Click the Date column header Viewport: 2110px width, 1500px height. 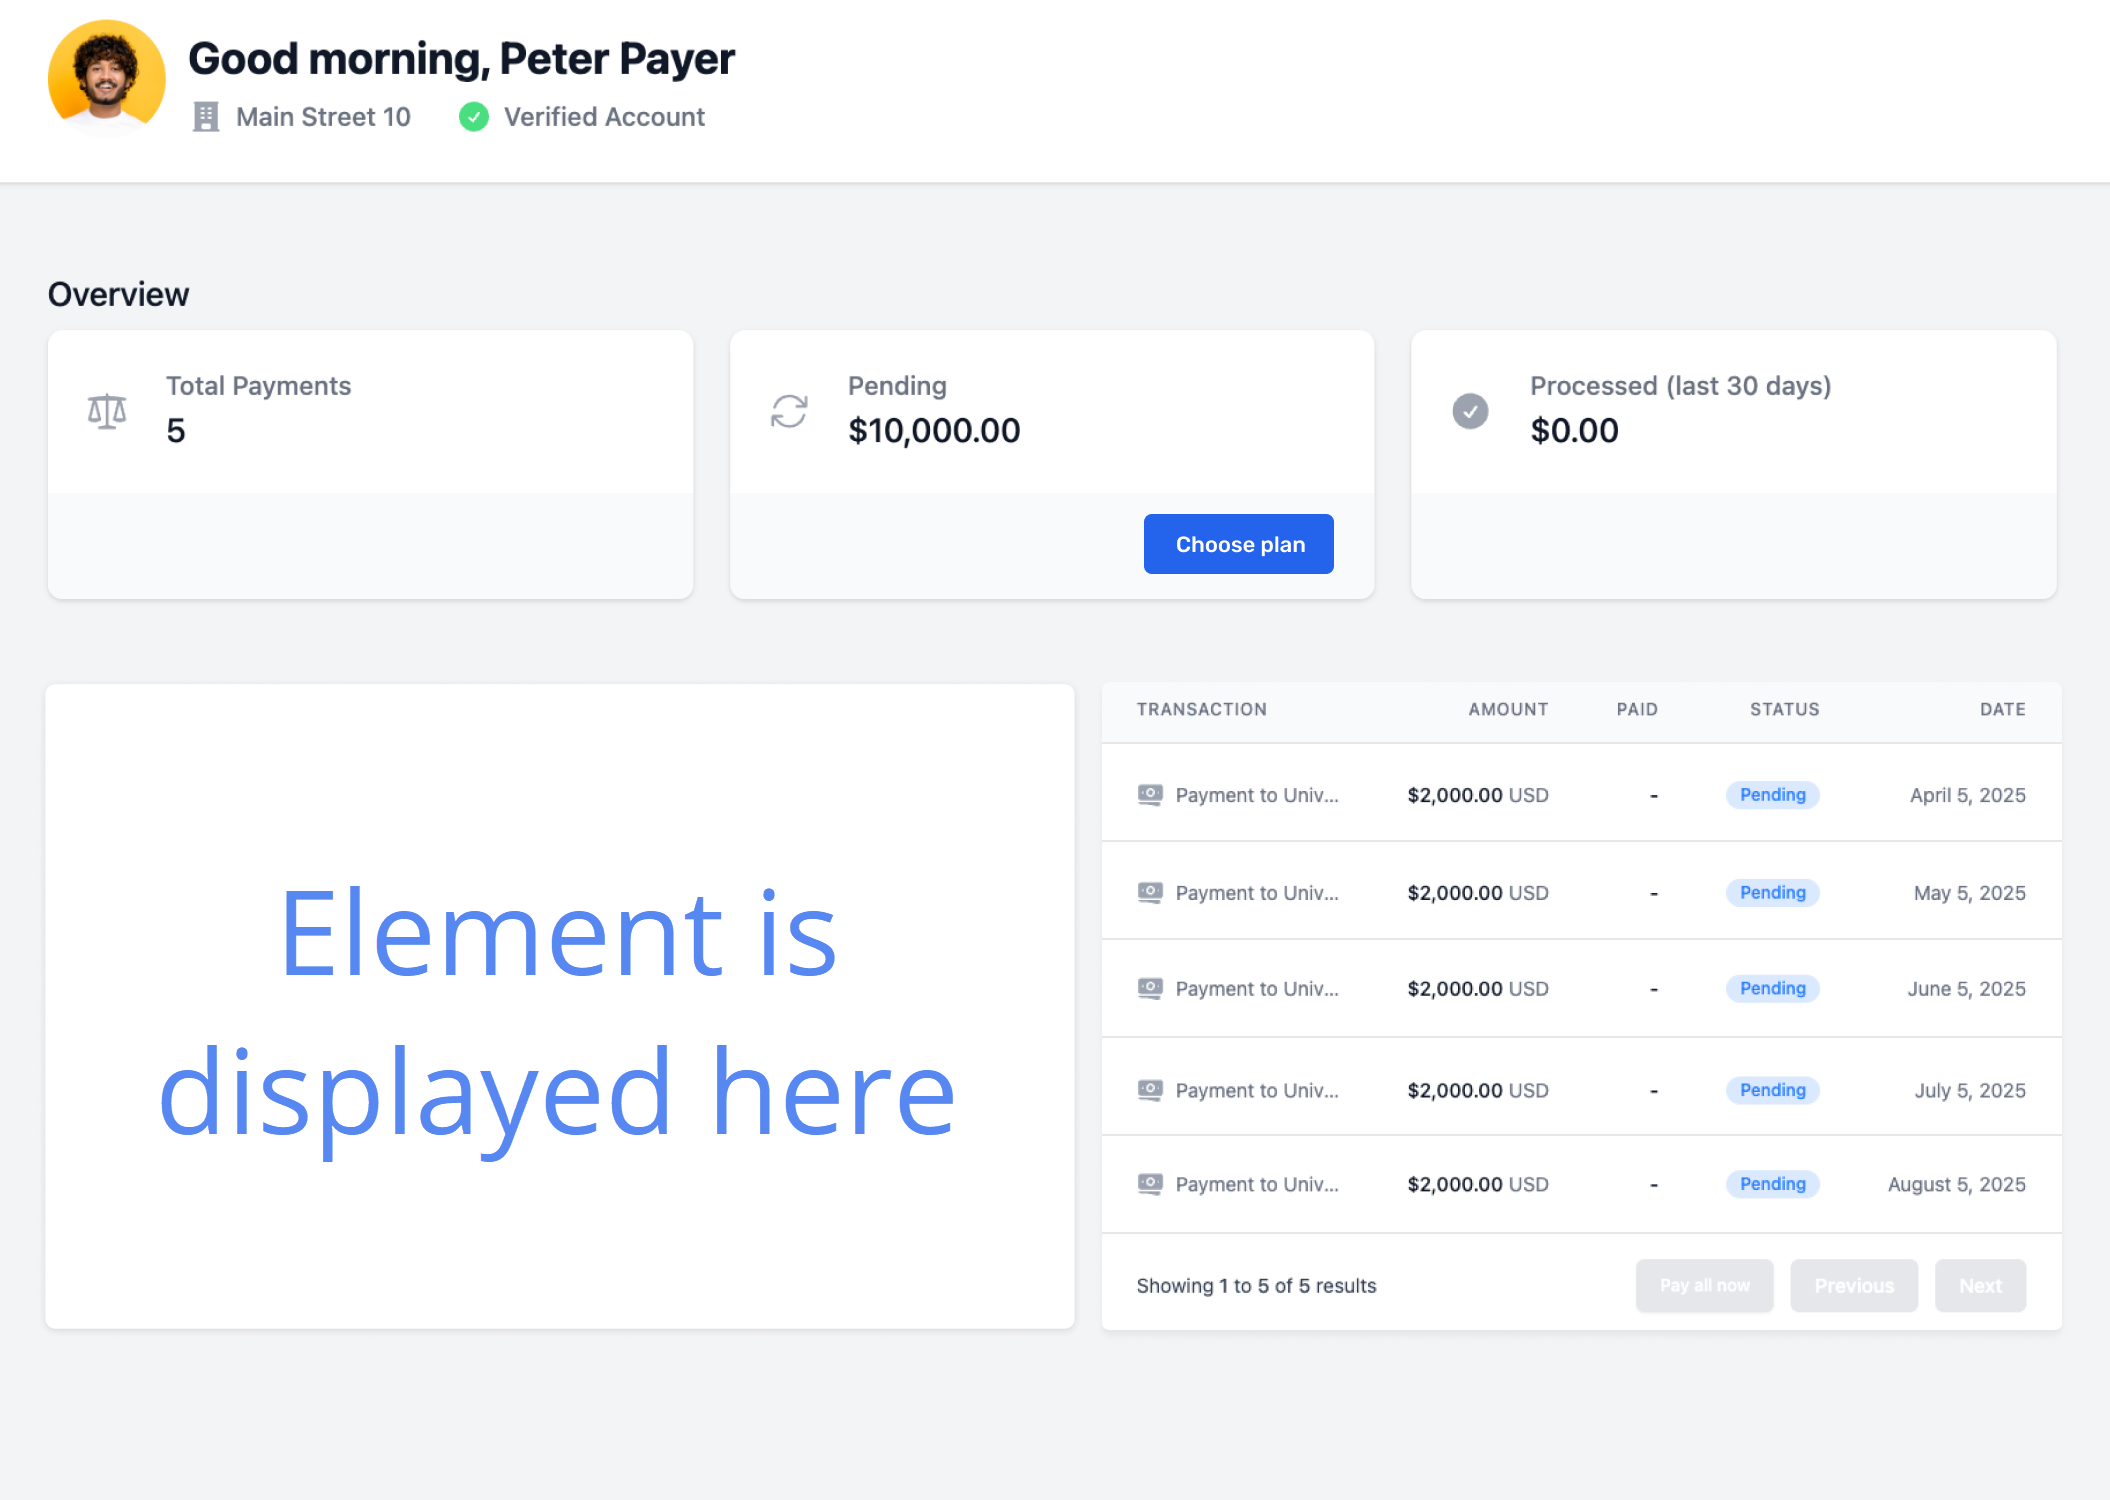pyautogui.click(x=2002, y=709)
